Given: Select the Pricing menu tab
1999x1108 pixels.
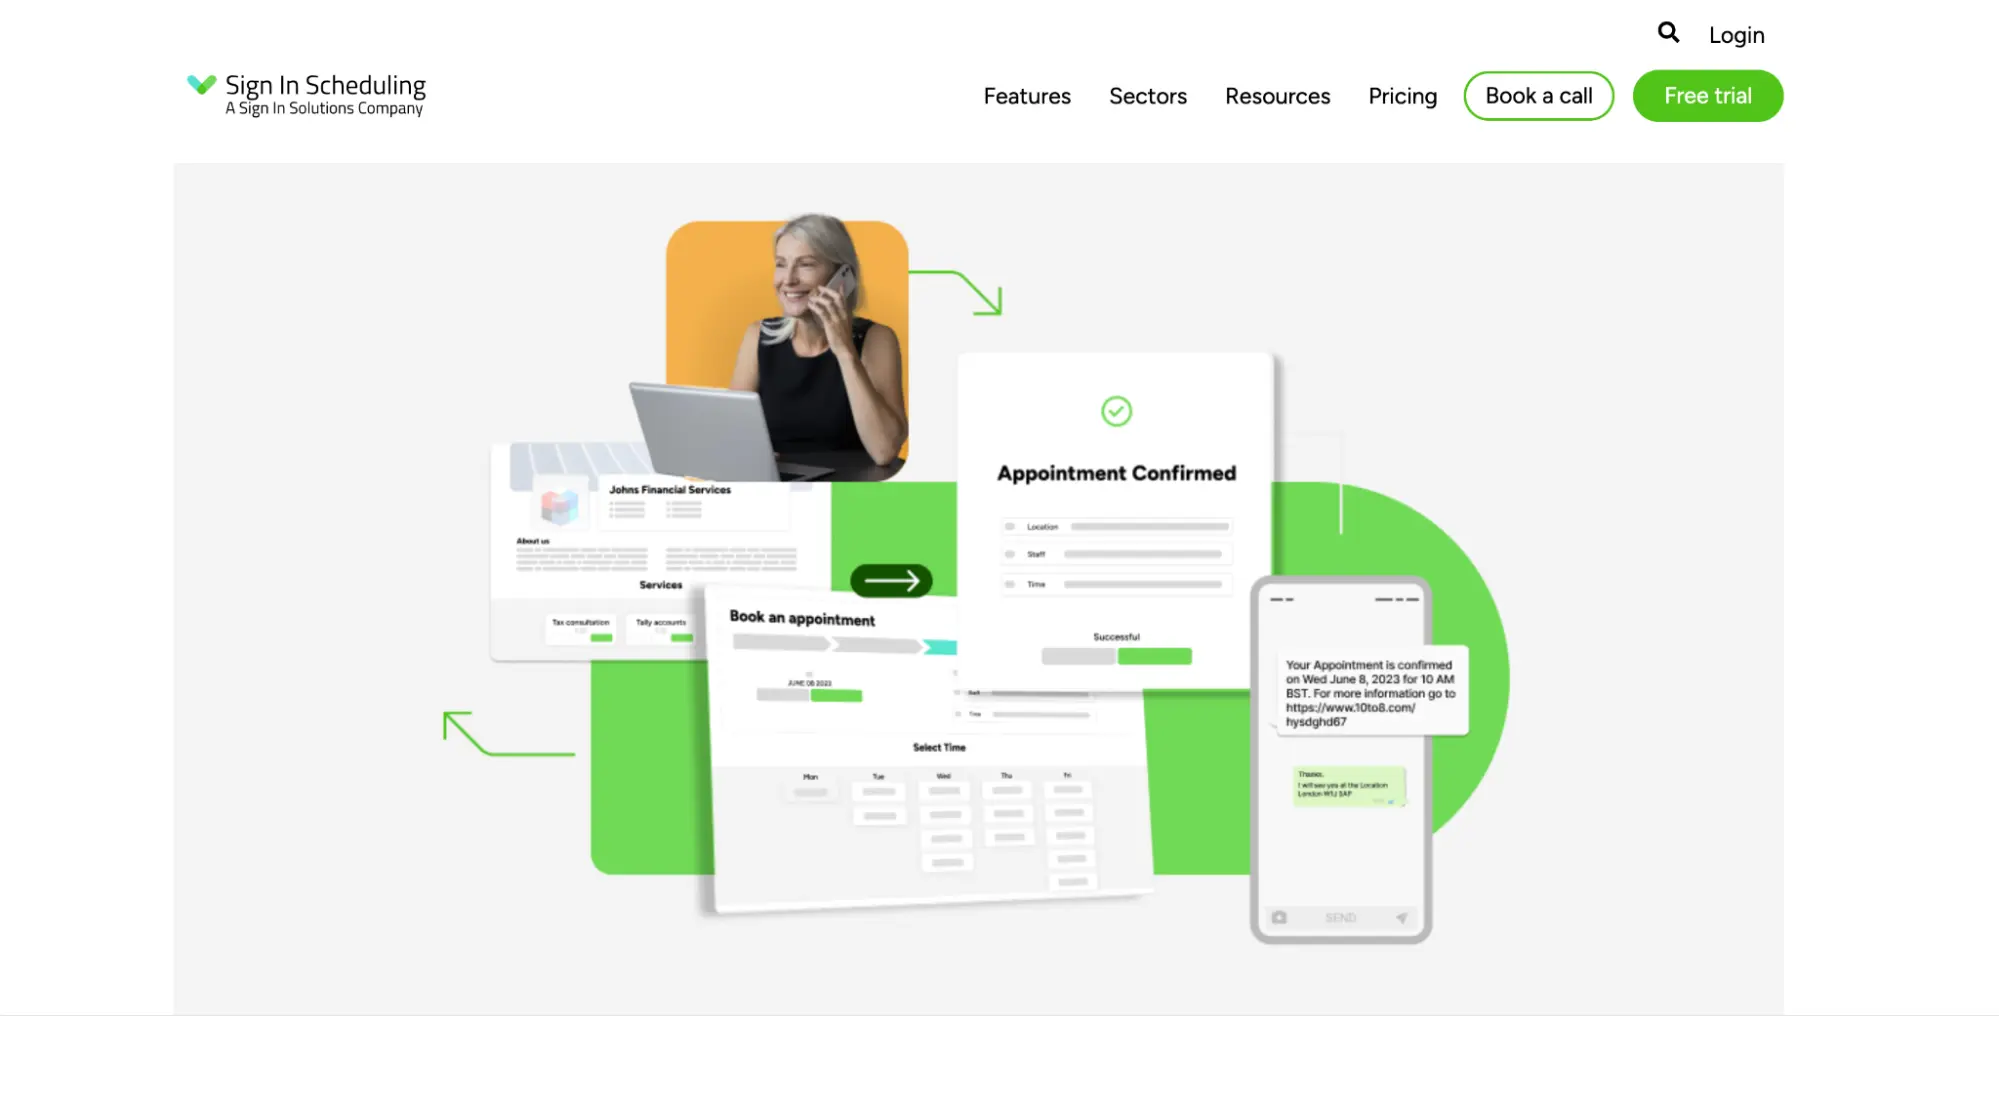Looking at the screenshot, I should 1403,96.
